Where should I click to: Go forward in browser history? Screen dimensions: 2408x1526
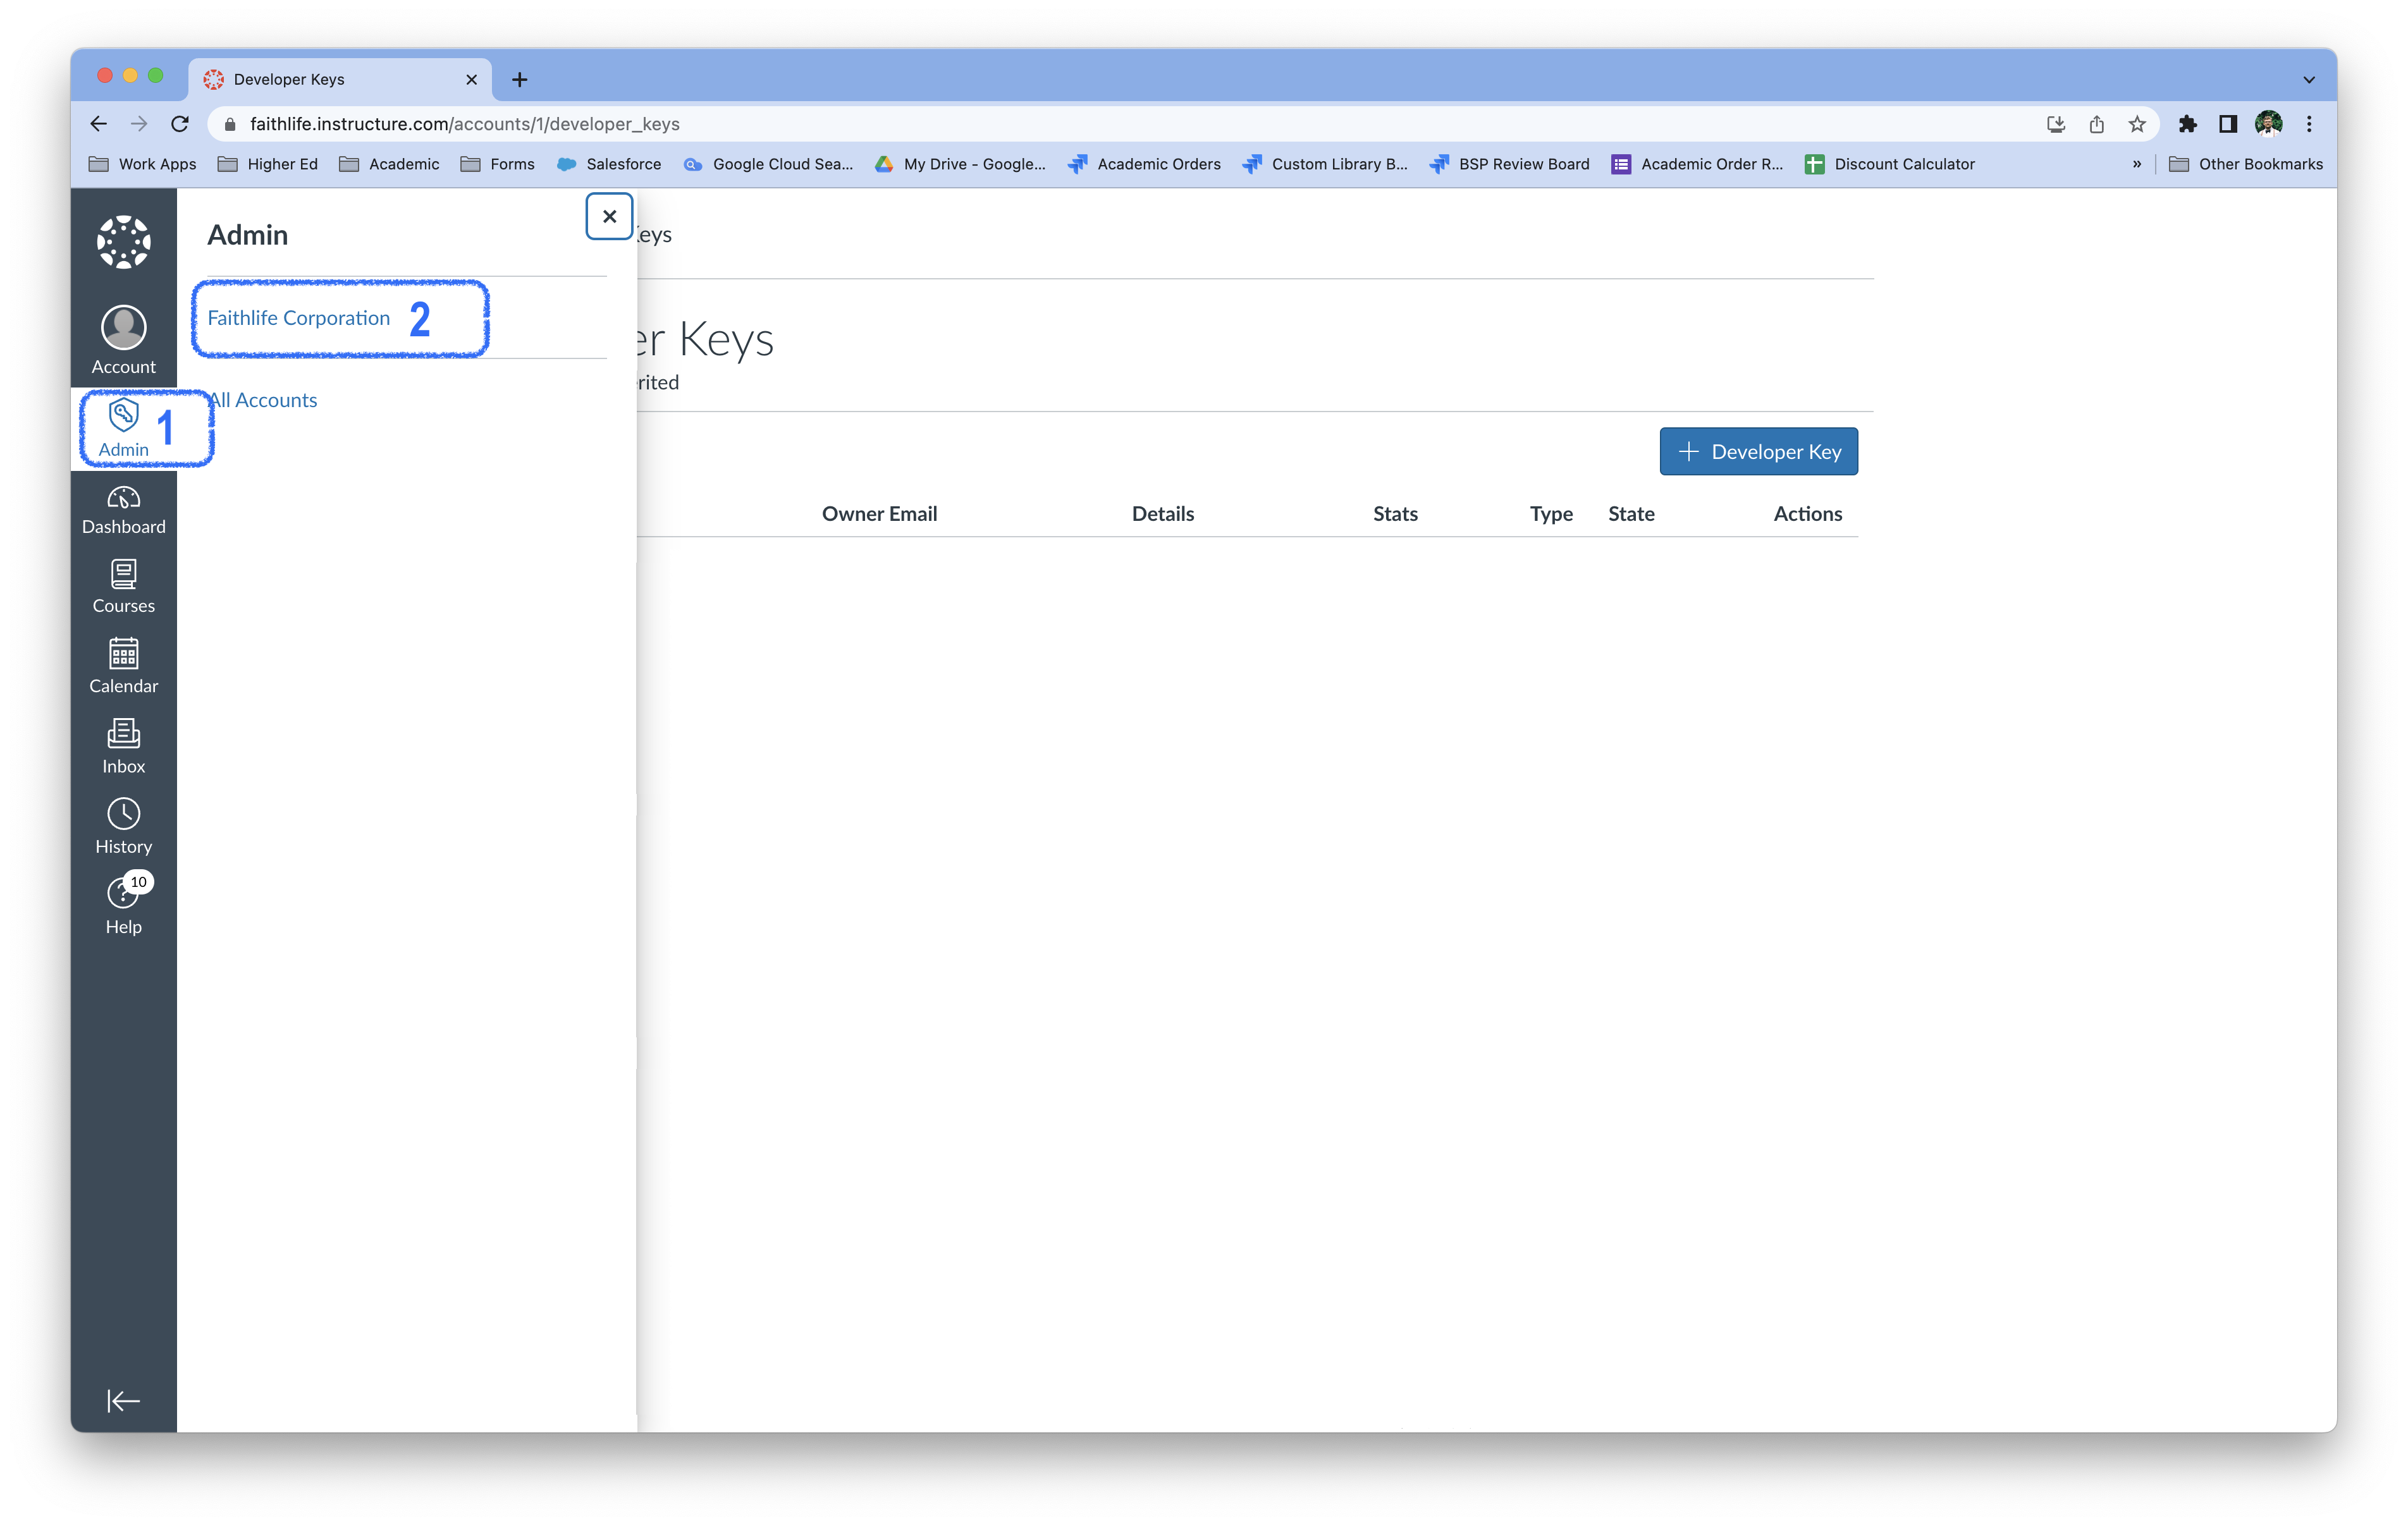click(x=139, y=123)
